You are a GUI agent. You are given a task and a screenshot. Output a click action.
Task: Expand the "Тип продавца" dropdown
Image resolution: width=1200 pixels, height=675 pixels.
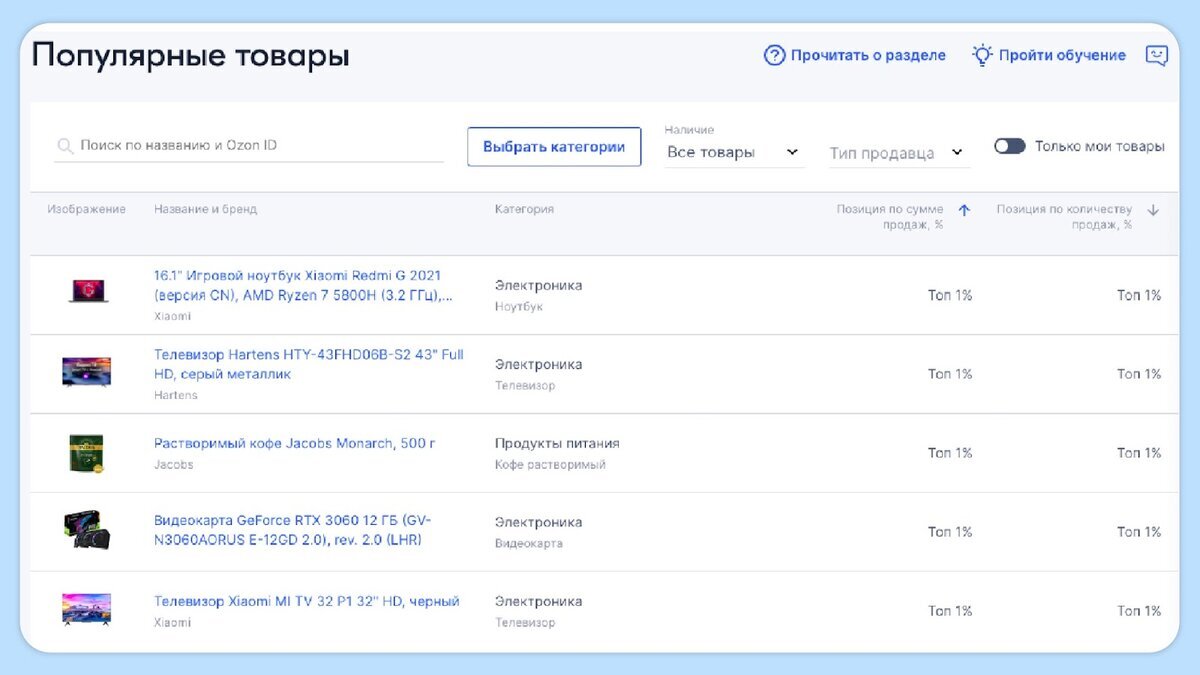pyautogui.click(x=898, y=153)
